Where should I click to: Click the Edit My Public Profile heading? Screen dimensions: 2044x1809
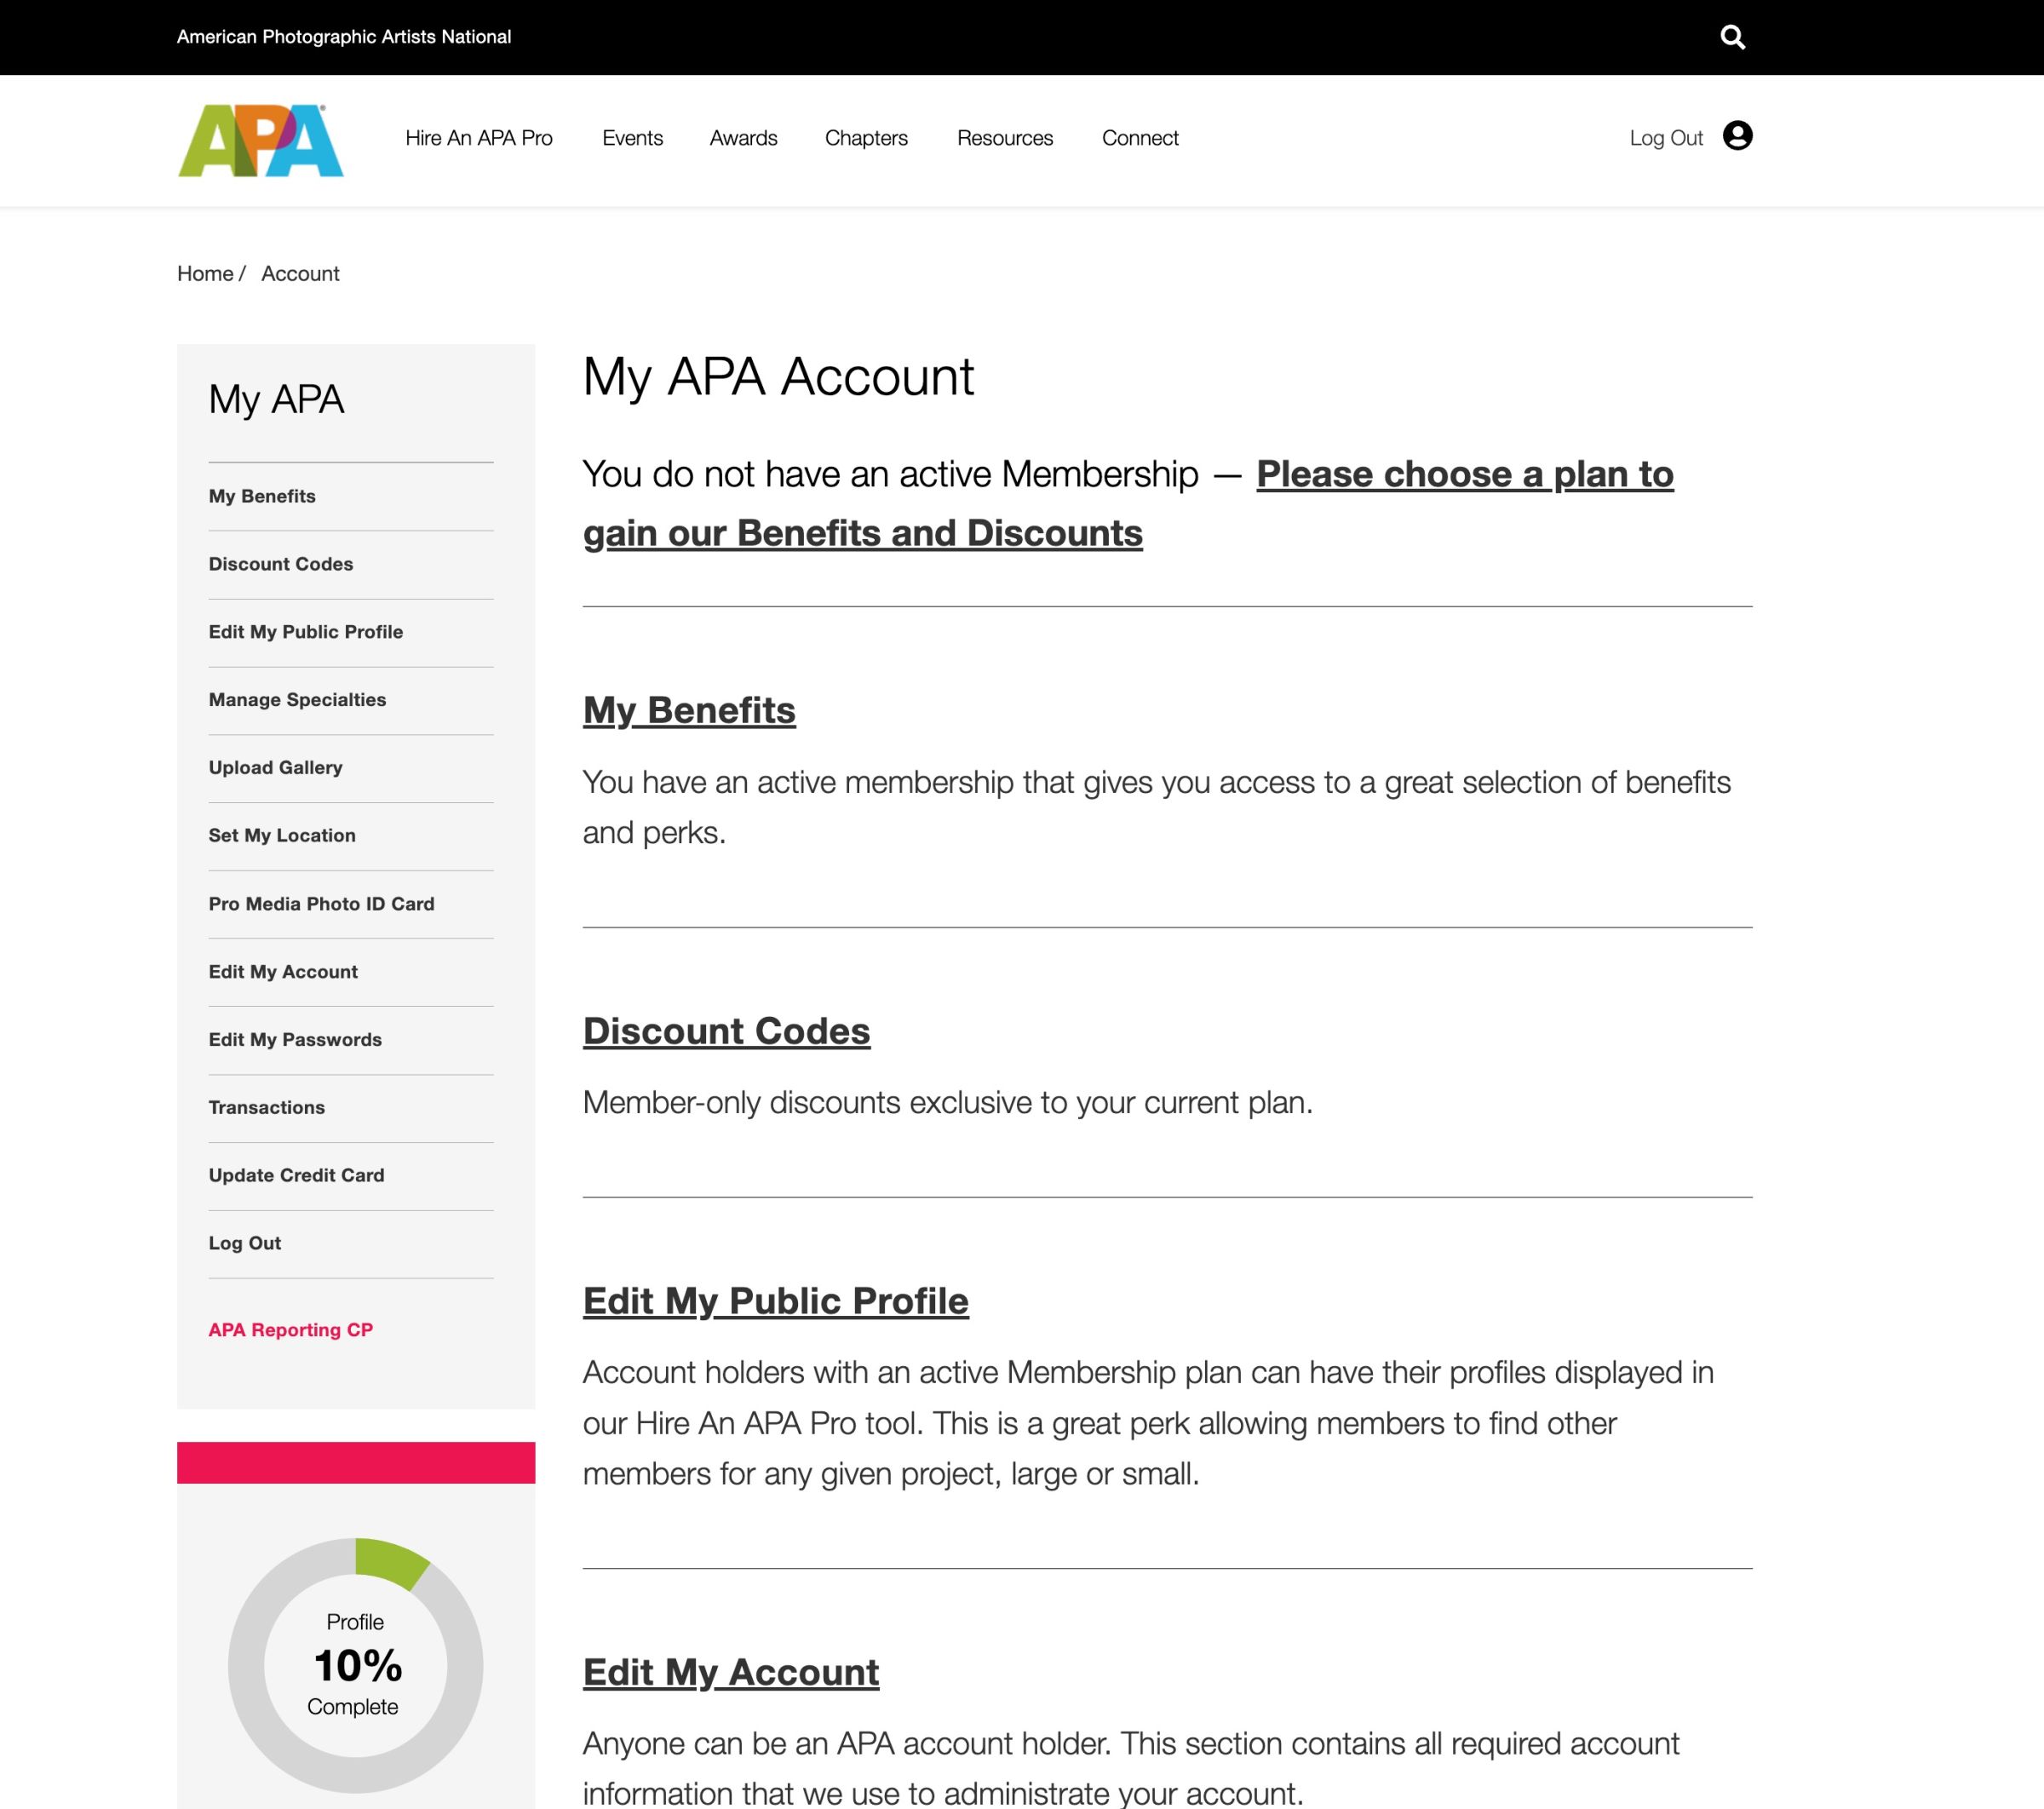point(775,1301)
